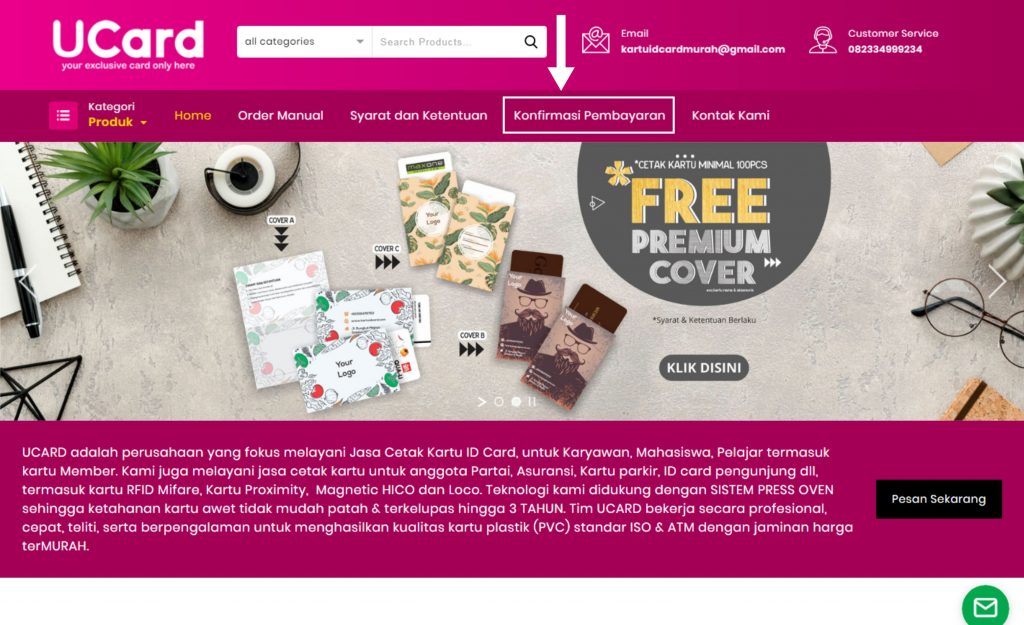Open Konfirmasi Pembayaran page
Viewport: 1024px width, 625px height.
(x=588, y=116)
